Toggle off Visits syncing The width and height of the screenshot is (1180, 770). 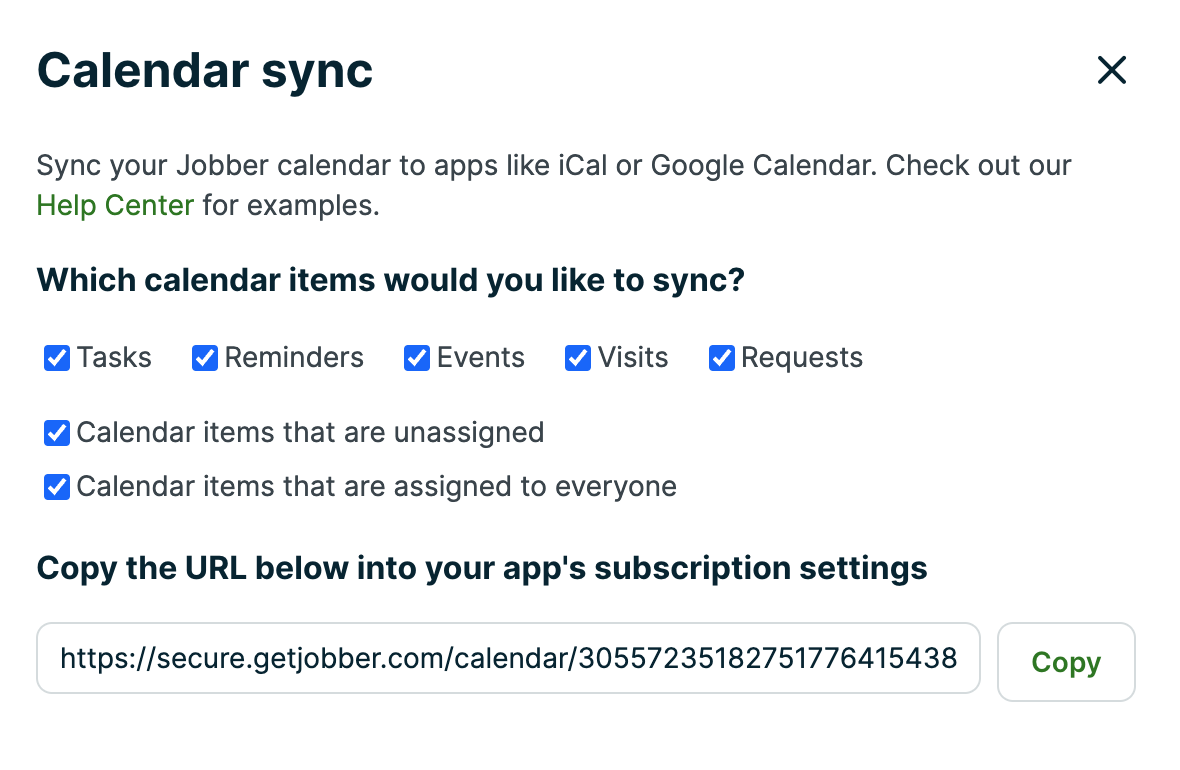click(x=578, y=357)
